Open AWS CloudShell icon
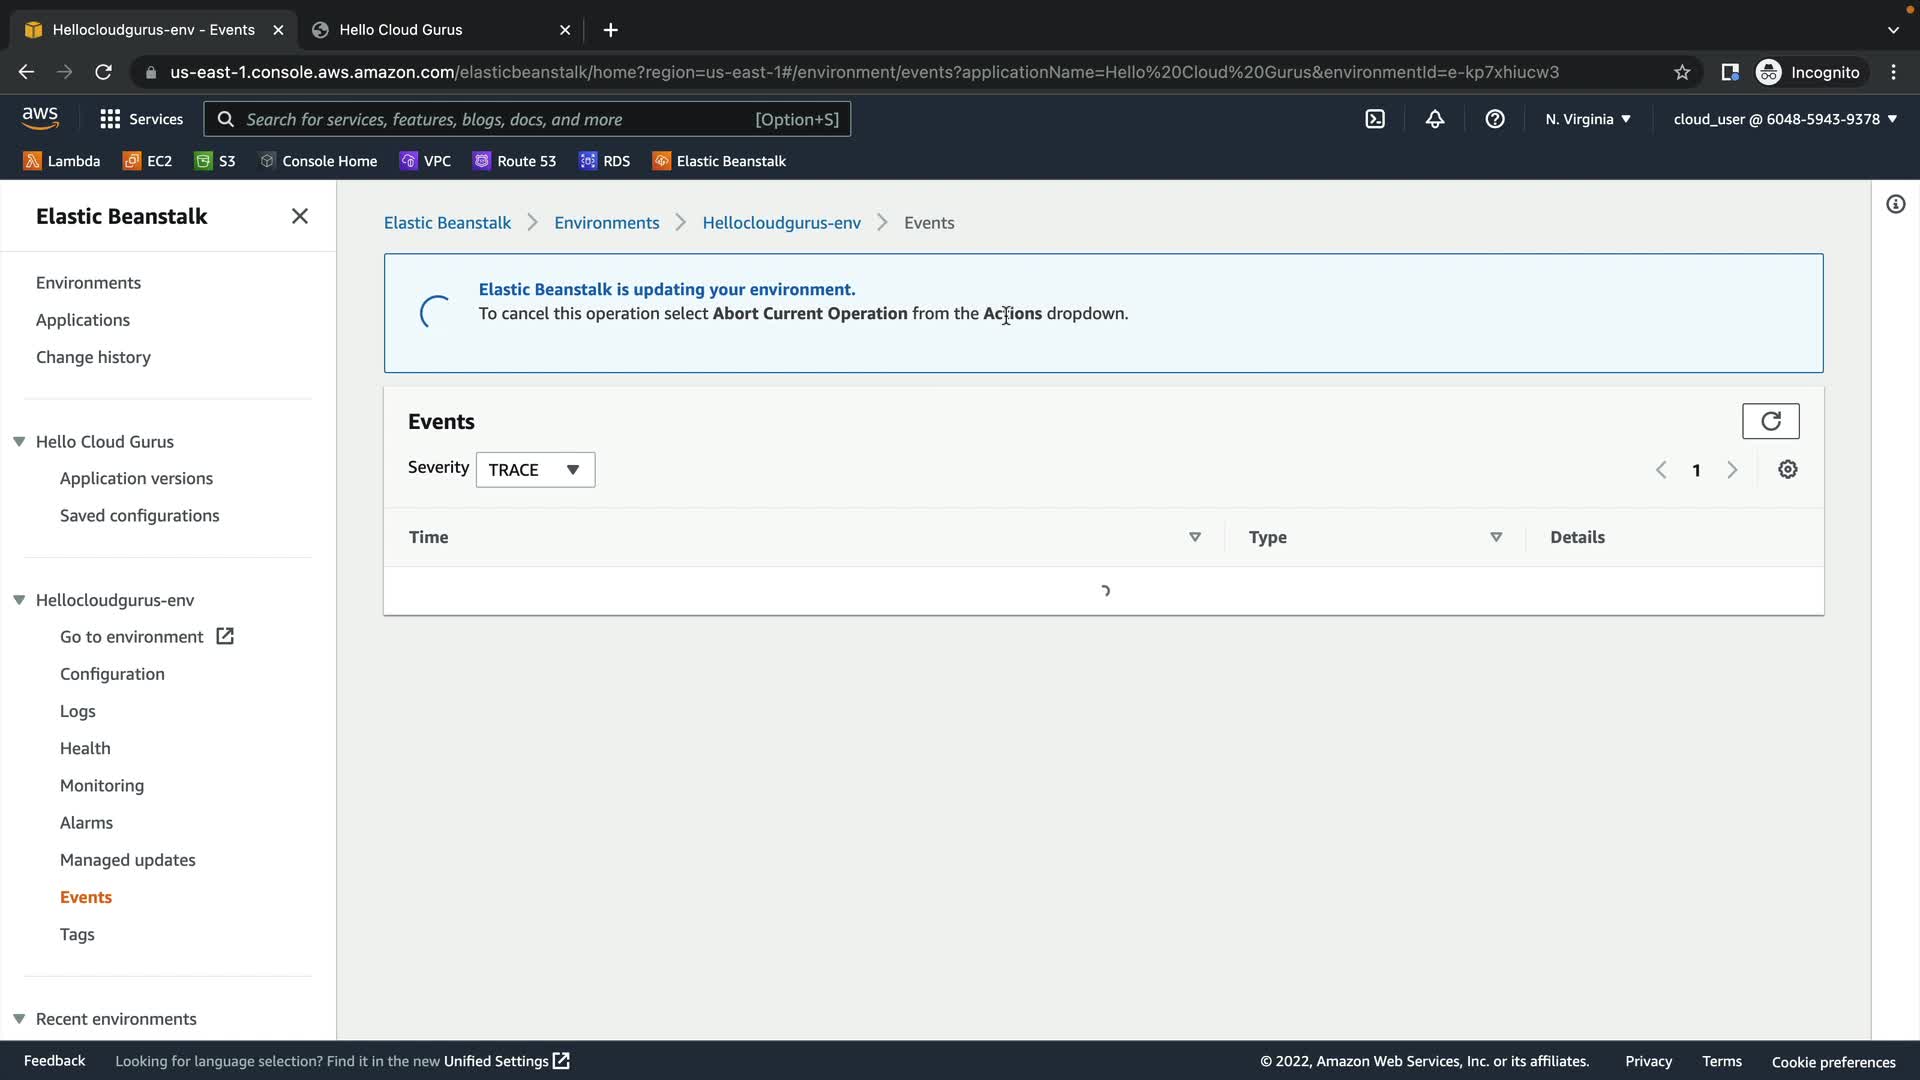1920x1080 pixels. [1375, 119]
